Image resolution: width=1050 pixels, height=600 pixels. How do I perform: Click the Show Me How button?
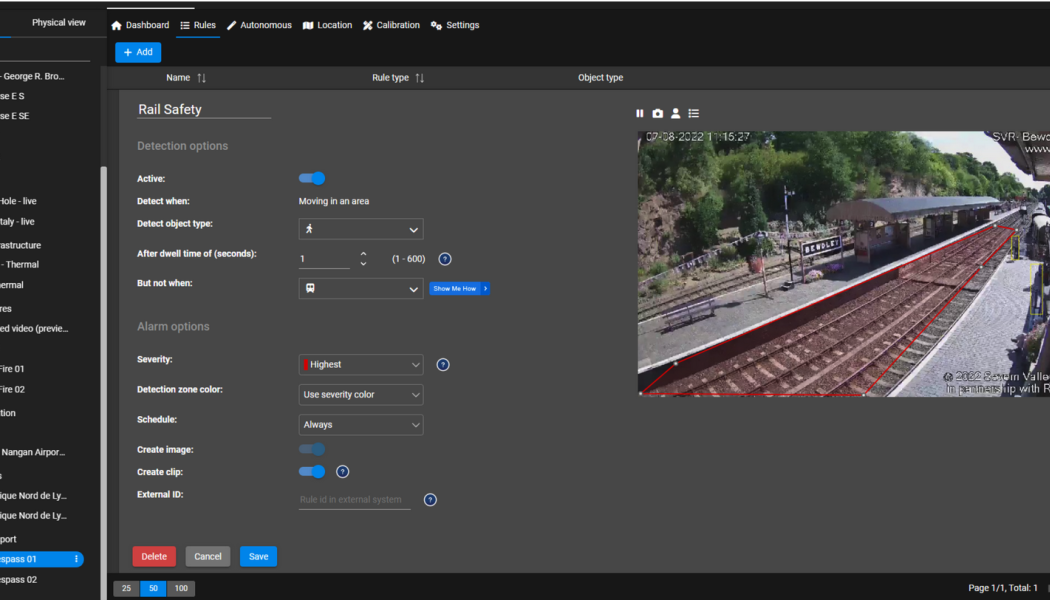coord(459,288)
